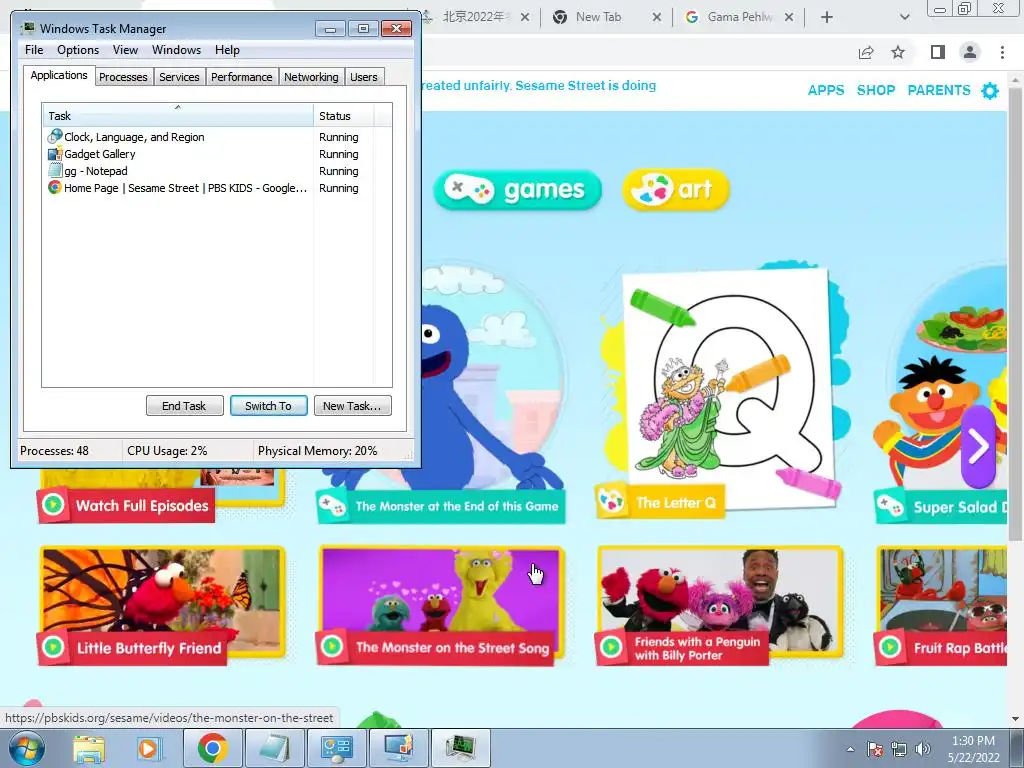This screenshot has height=768, width=1024.
Task: Open Windows Start menu orb
Action: 25,748
